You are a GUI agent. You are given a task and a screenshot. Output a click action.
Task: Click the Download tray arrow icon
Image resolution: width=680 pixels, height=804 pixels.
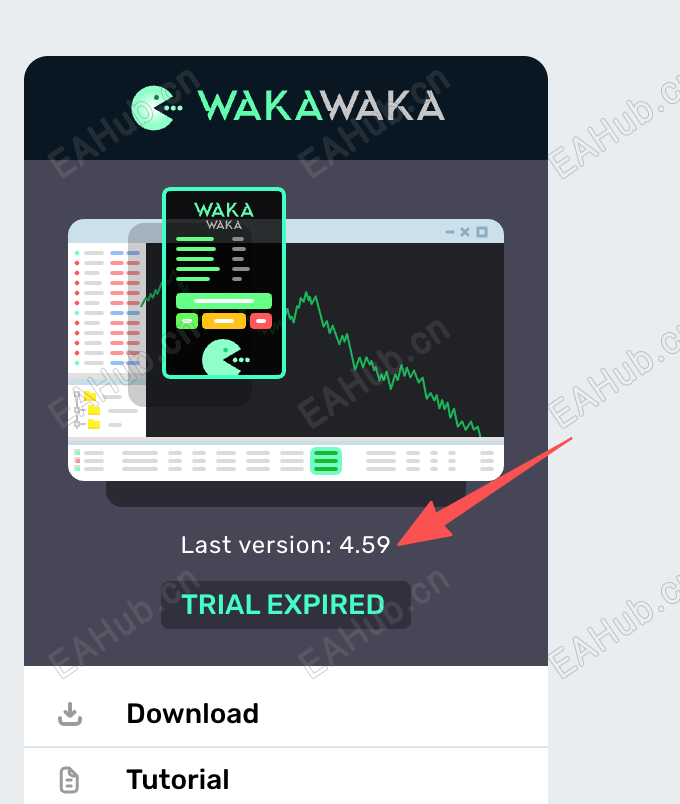click(70, 714)
